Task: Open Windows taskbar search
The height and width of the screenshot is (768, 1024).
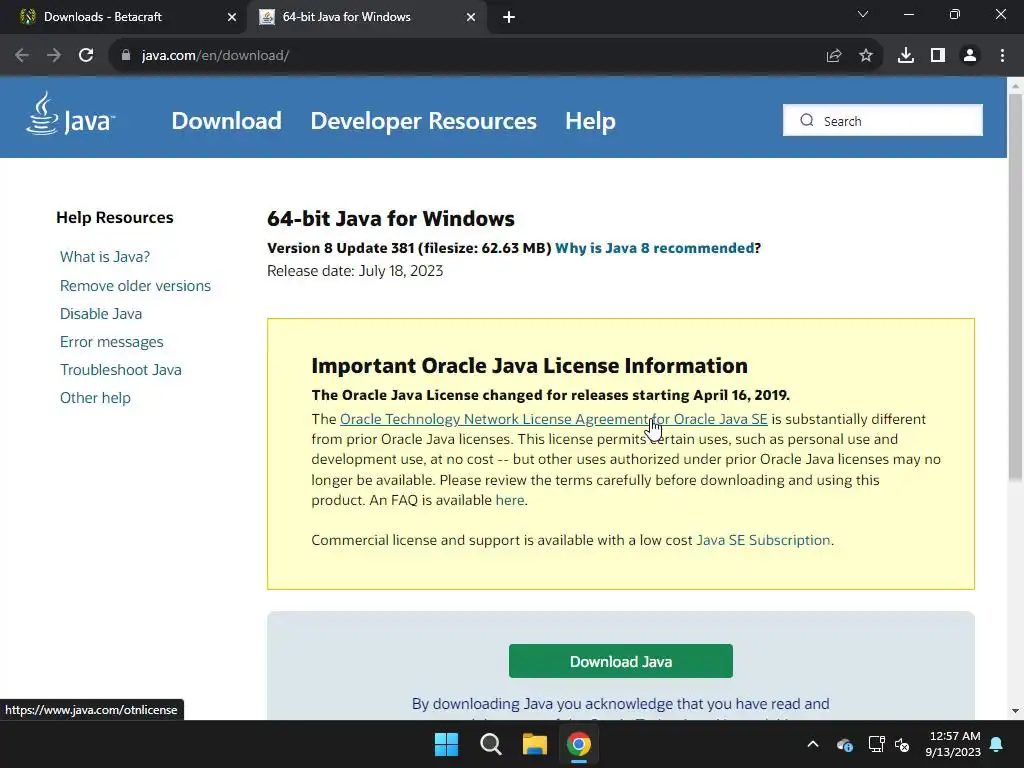Action: [x=490, y=744]
